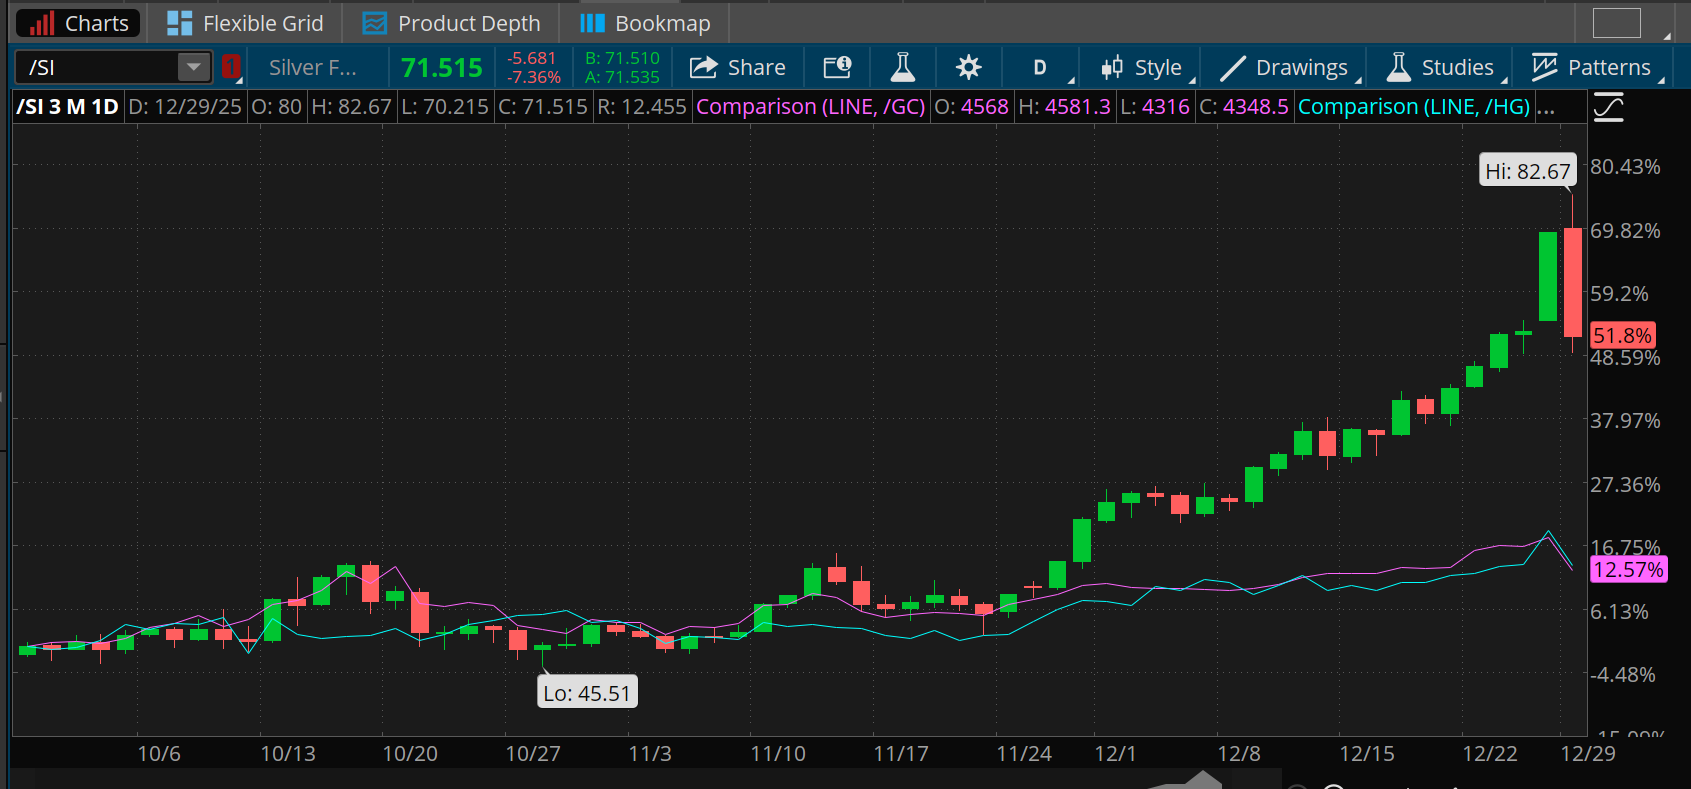1691x789 pixels.
Task: Open the Charts tab
Action: pos(79,23)
